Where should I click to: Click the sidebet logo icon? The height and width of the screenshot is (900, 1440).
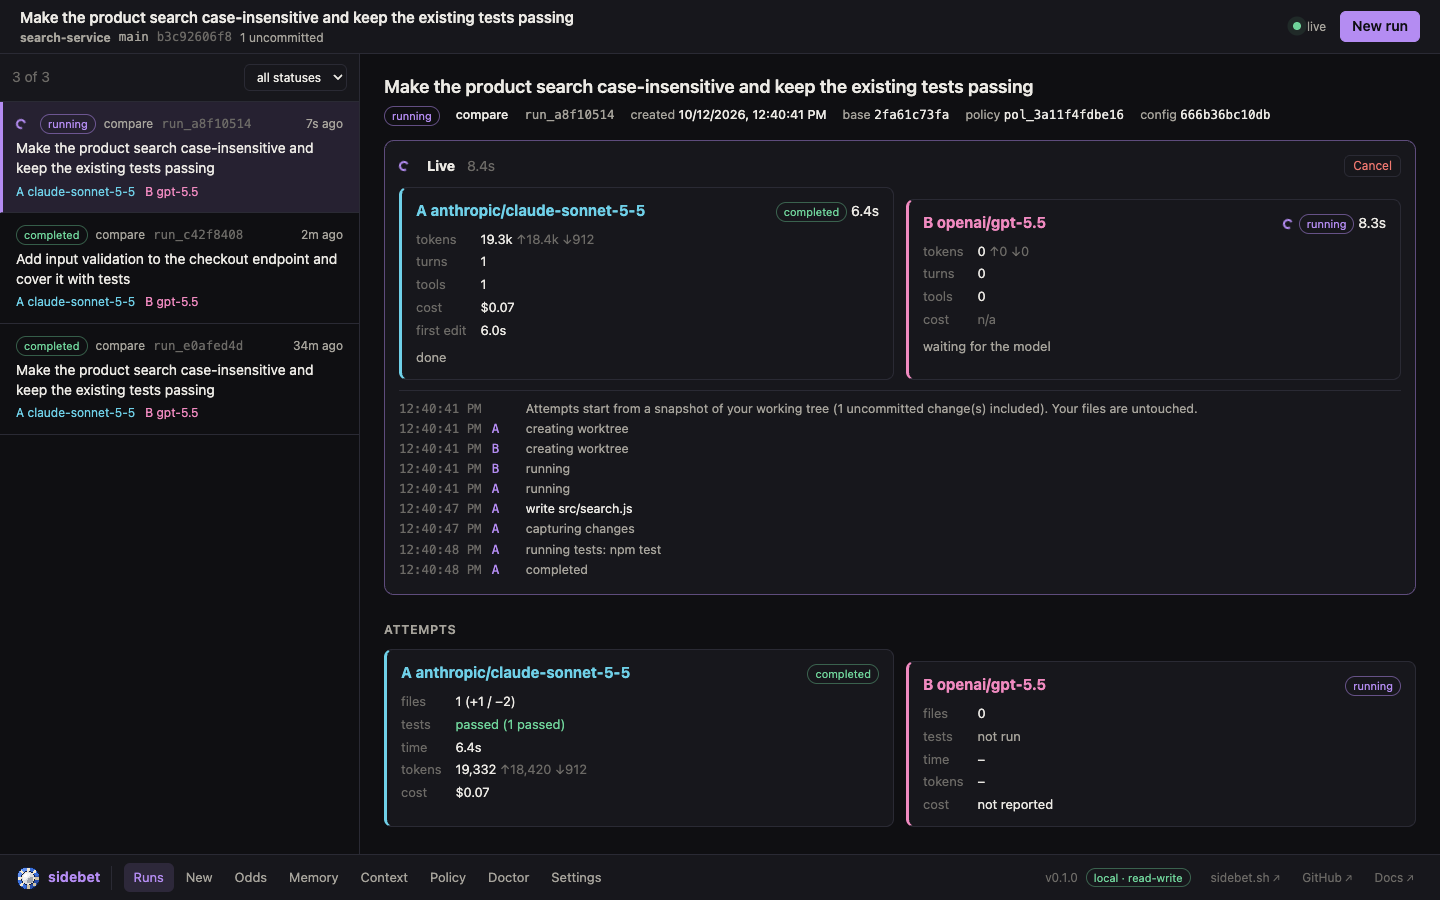click(28, 878)
